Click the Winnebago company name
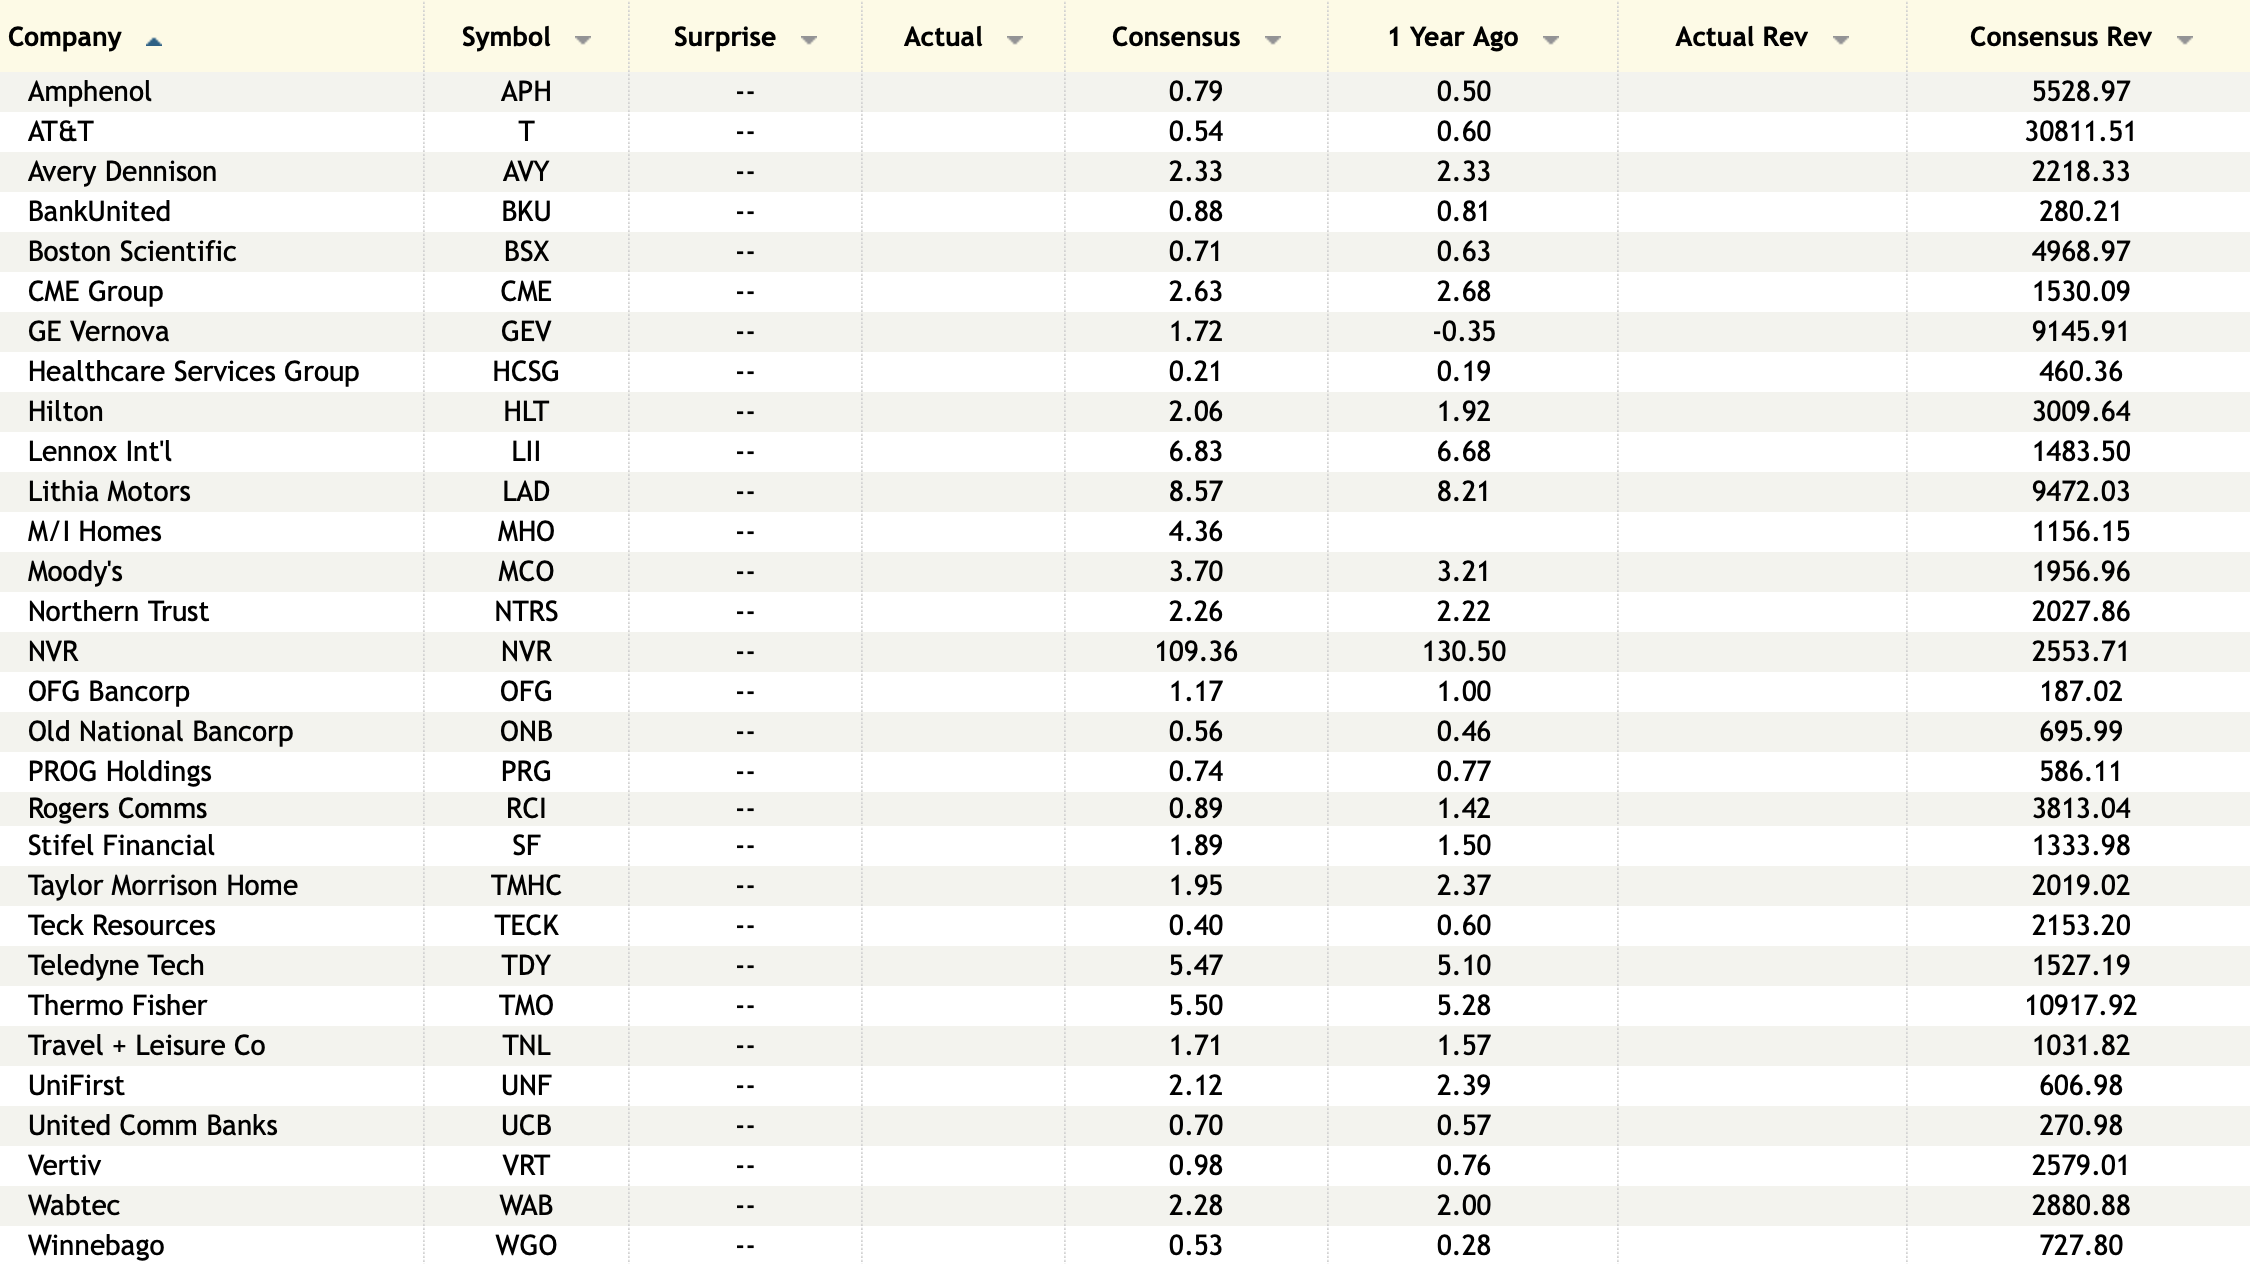Screen dimensions: 2250x1264 tap(96, 1246)
